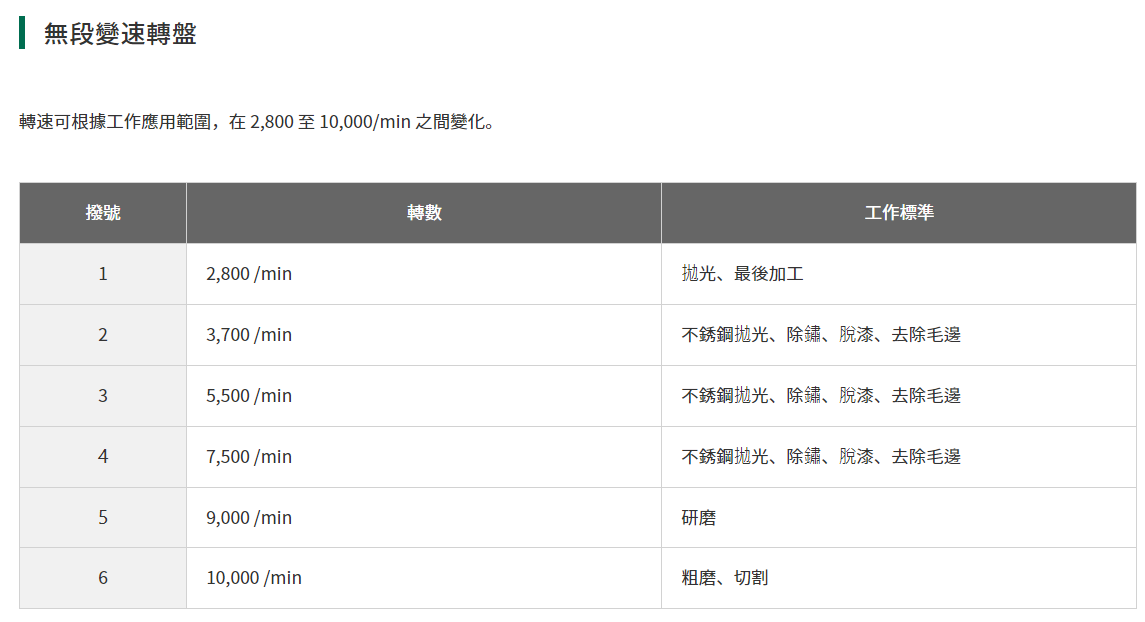Select the 撥號 column header
Screen dimensions: 1145x622
(x=103, y=213)
